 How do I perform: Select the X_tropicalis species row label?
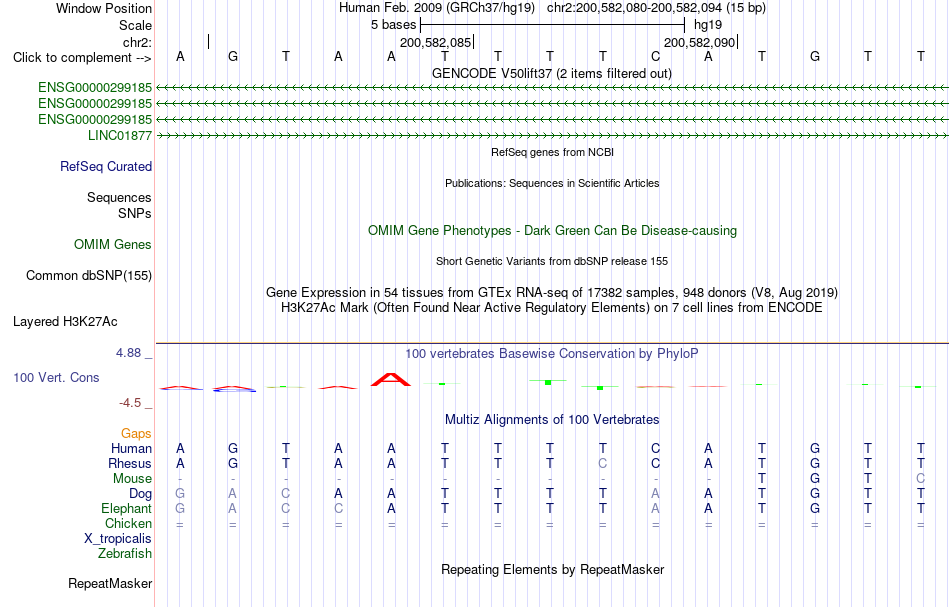coord(118,539)
